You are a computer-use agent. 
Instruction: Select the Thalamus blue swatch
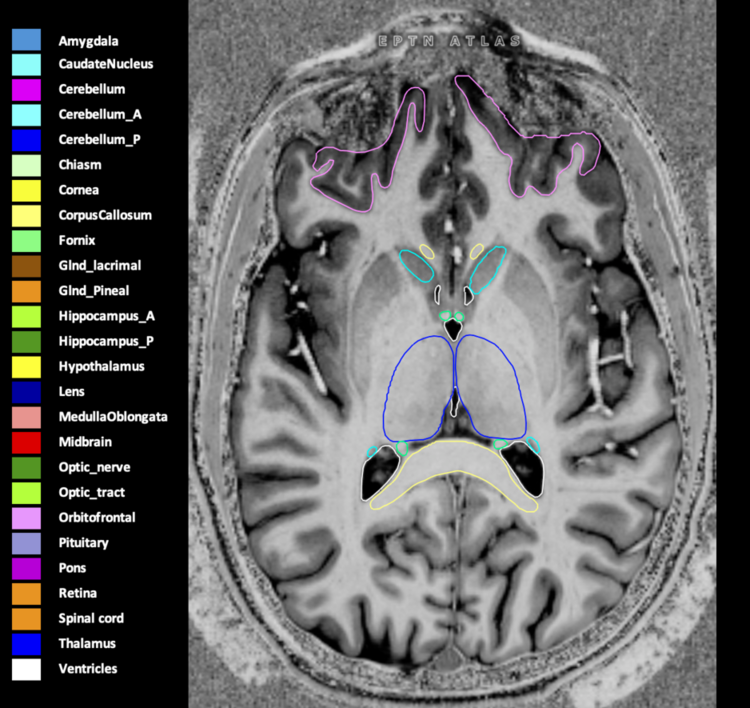26,644
